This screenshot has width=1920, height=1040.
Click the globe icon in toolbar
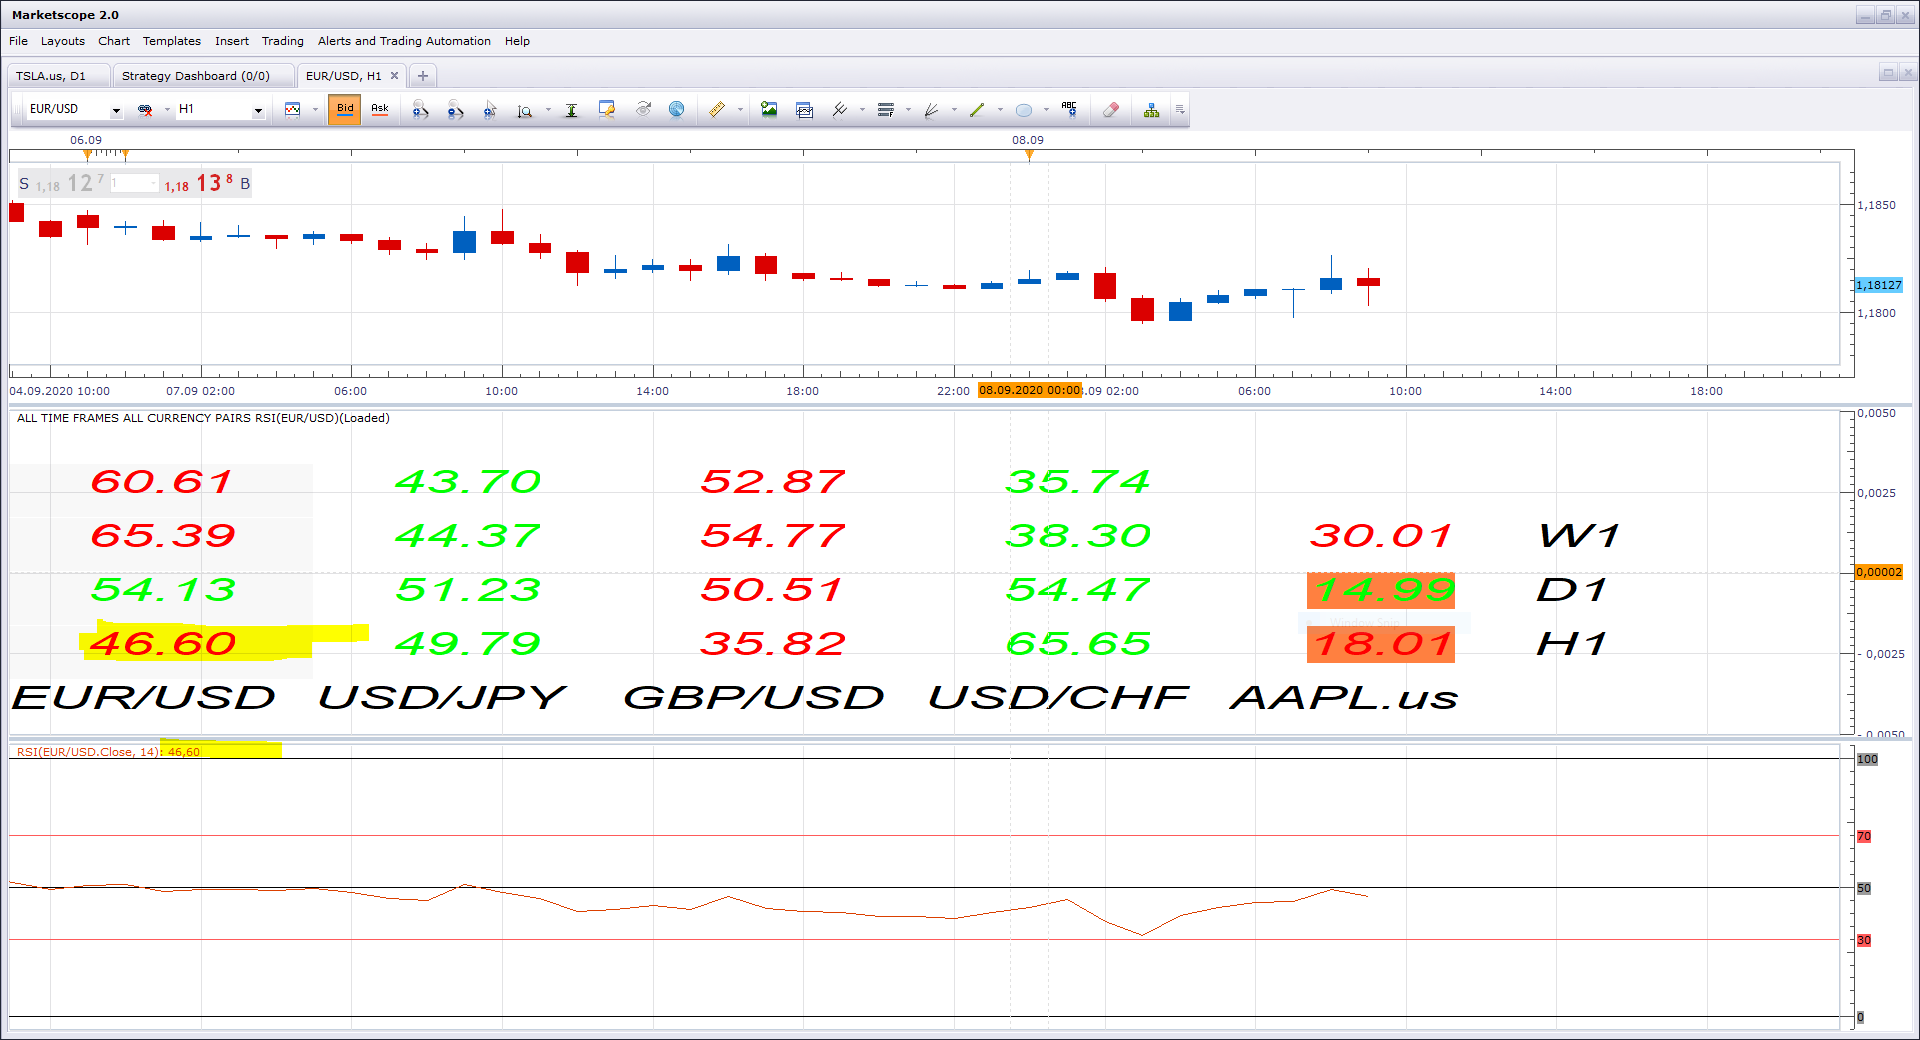click(x=677, y=110)
